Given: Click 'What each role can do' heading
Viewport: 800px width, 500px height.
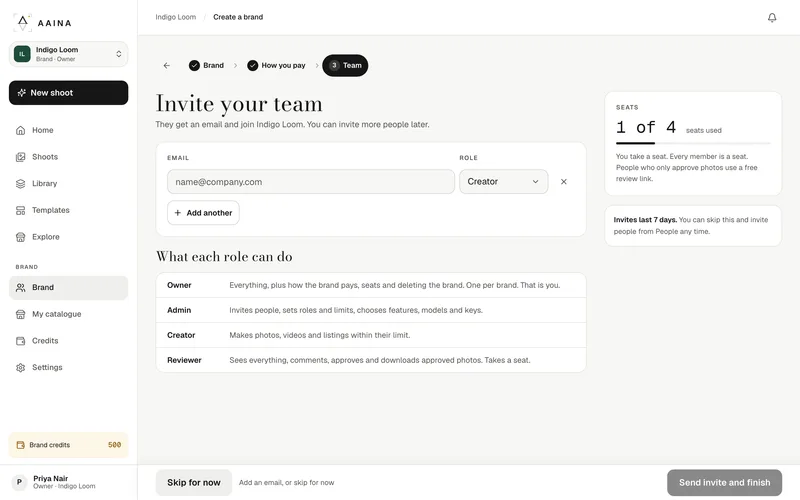Looking at the screenshot, I should point(224,256).
